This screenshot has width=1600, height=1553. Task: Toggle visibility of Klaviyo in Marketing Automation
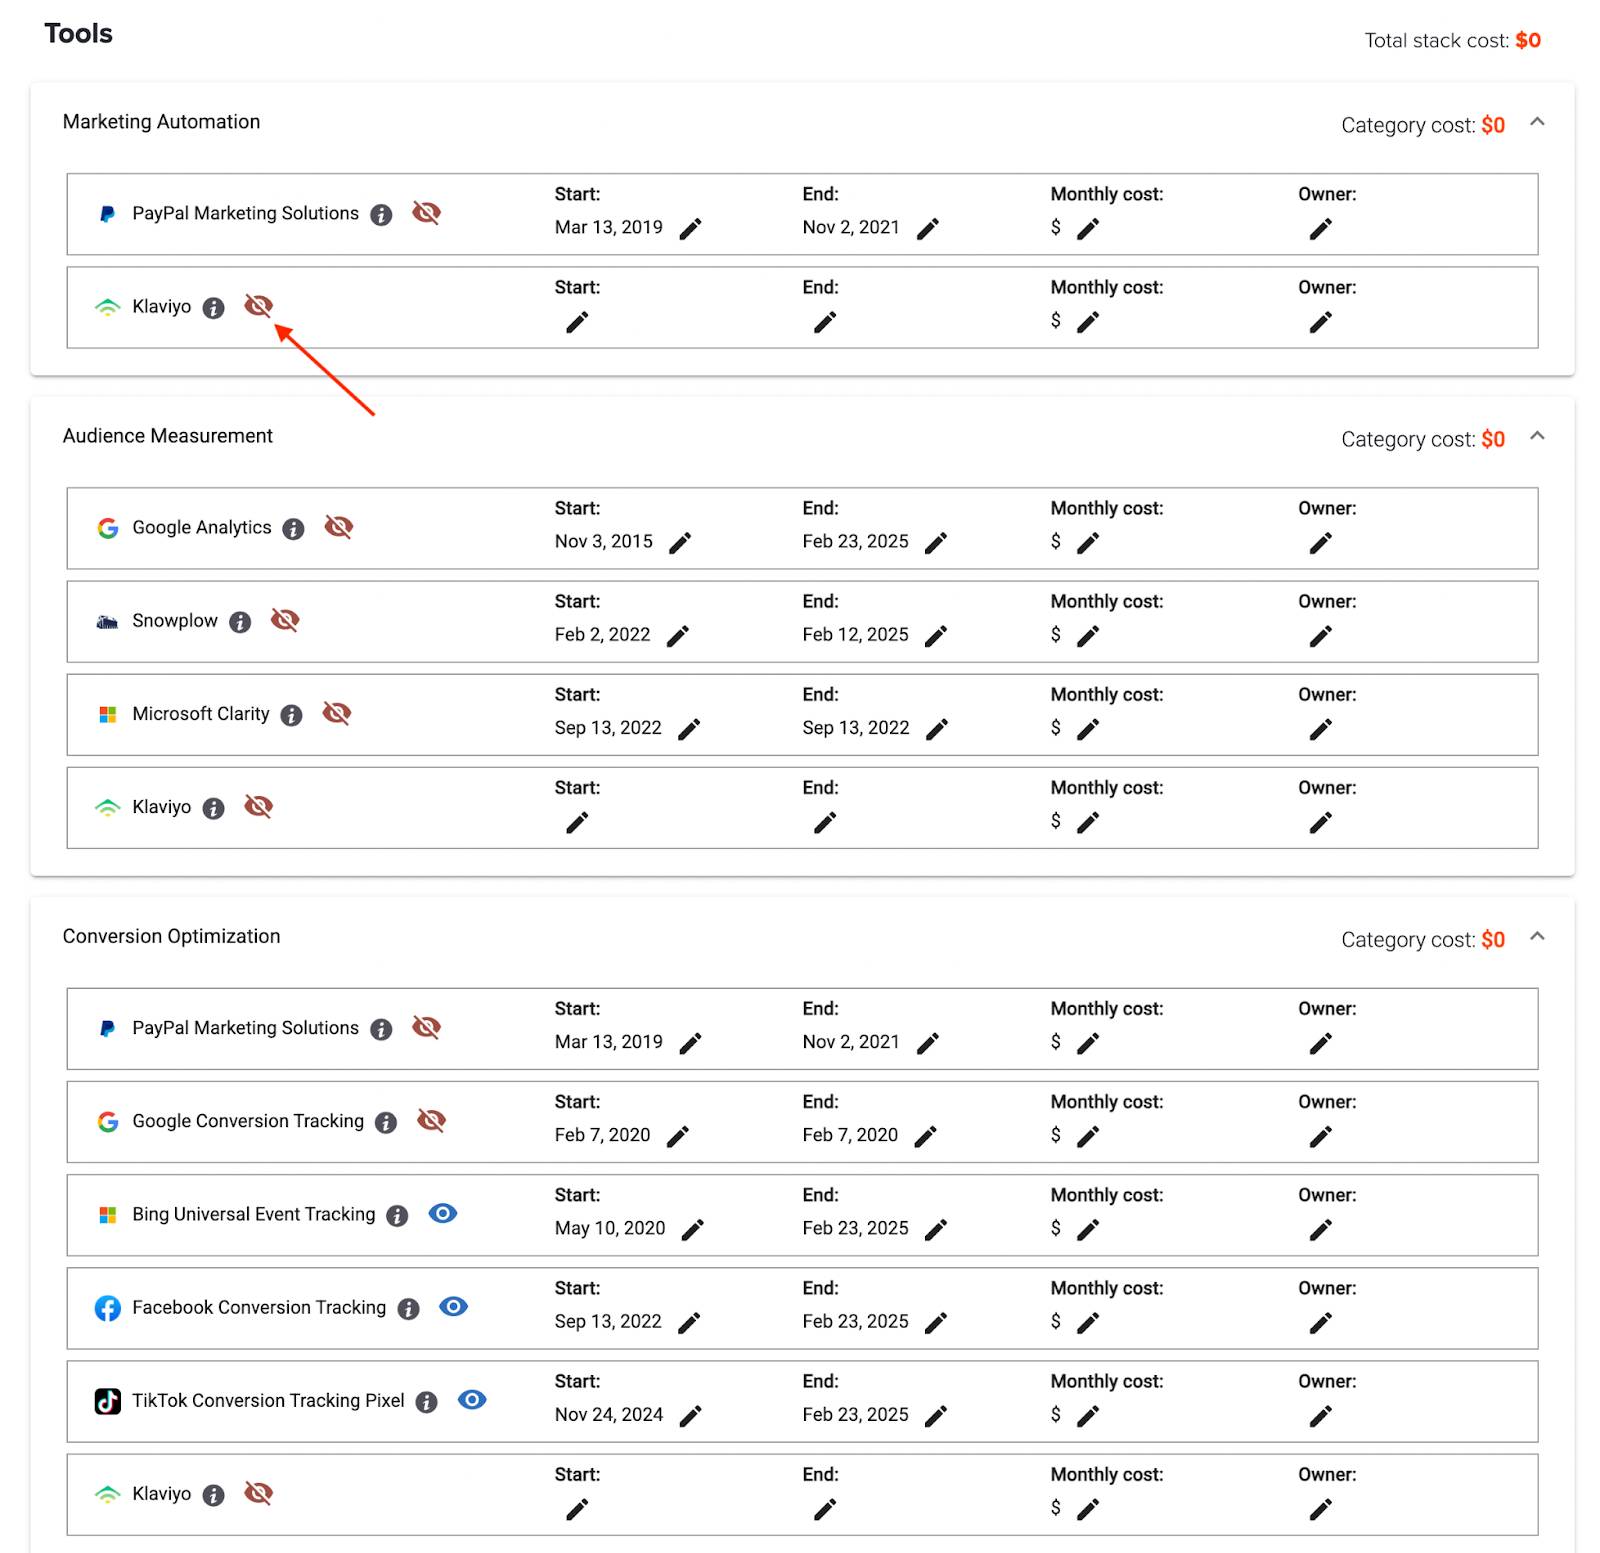point(258,306)
